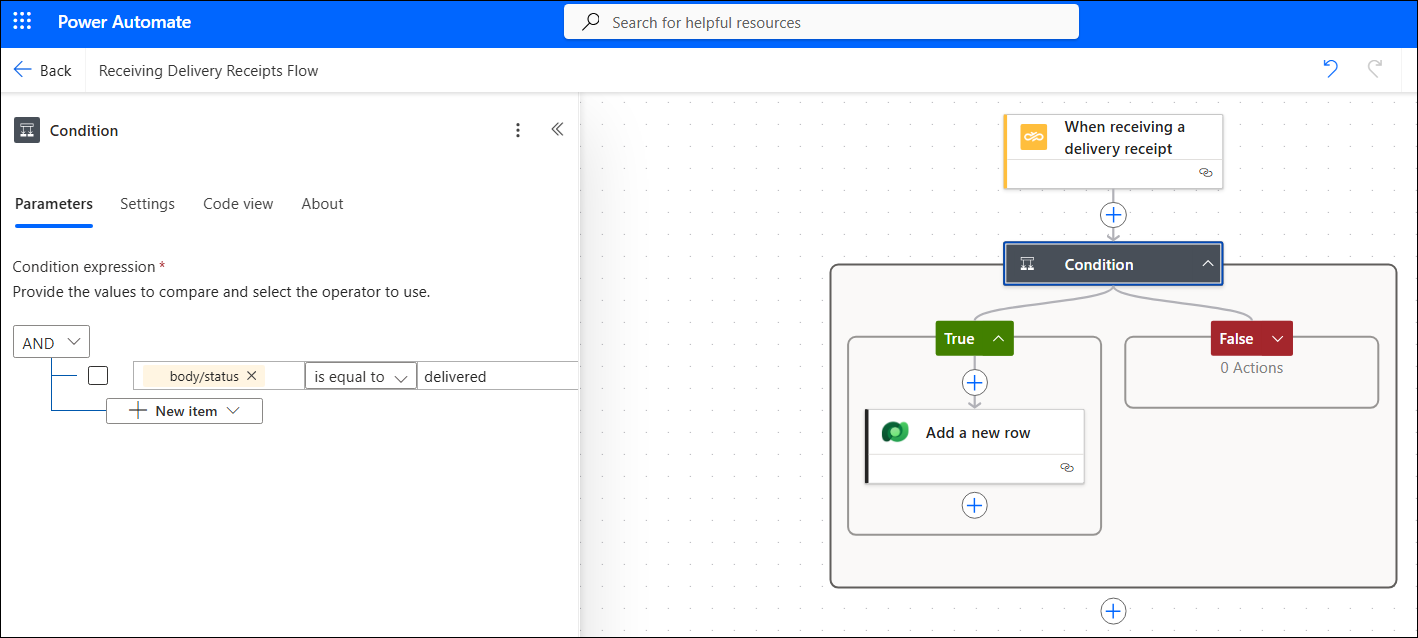The image size is (1418, 638).
Task: Click the Condition expression label
Action: coord(84,267)
